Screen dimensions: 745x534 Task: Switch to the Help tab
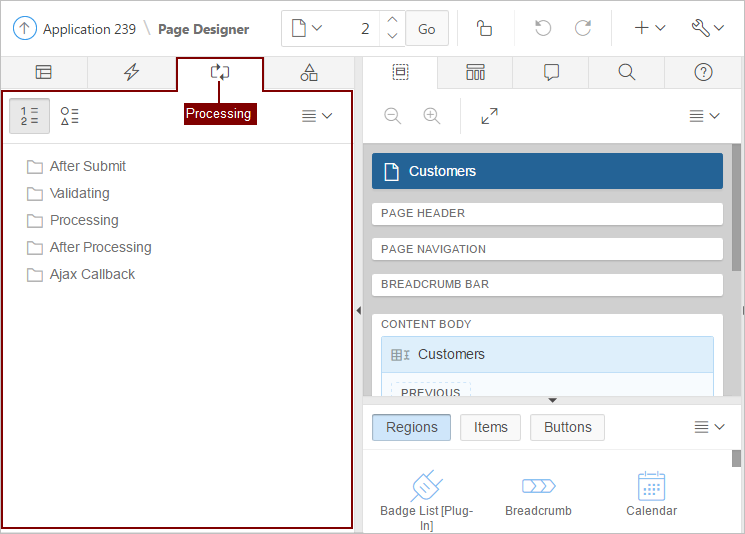(x=703, y=72)
